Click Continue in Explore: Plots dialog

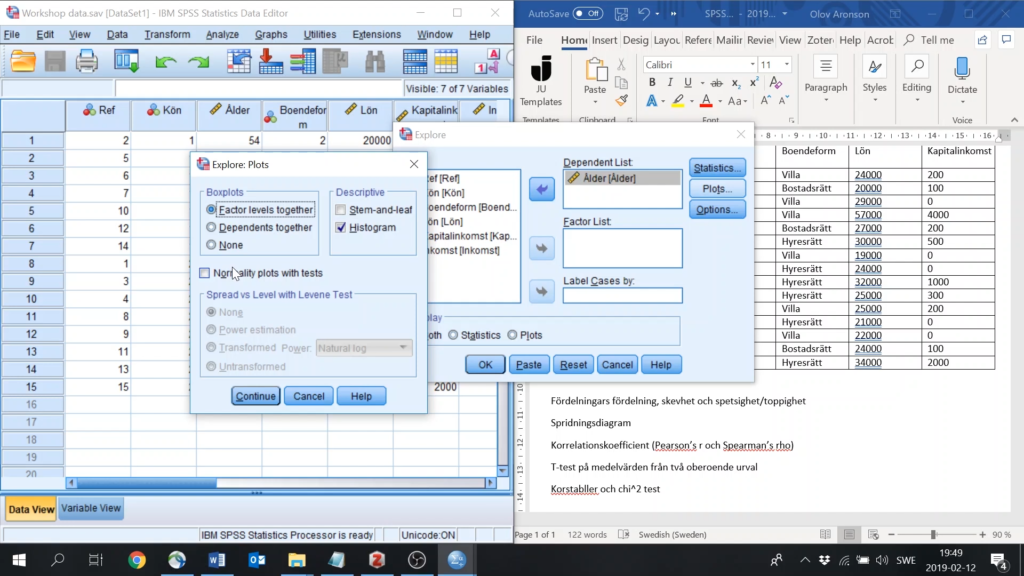(255, 396)
